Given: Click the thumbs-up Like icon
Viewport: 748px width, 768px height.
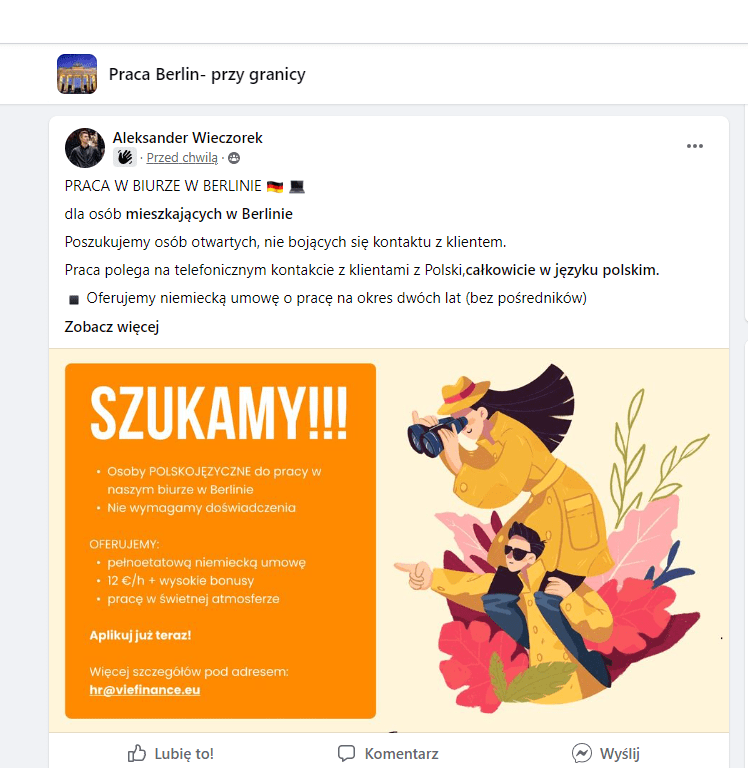Looking at the screenshot, I should coord(137,753).
